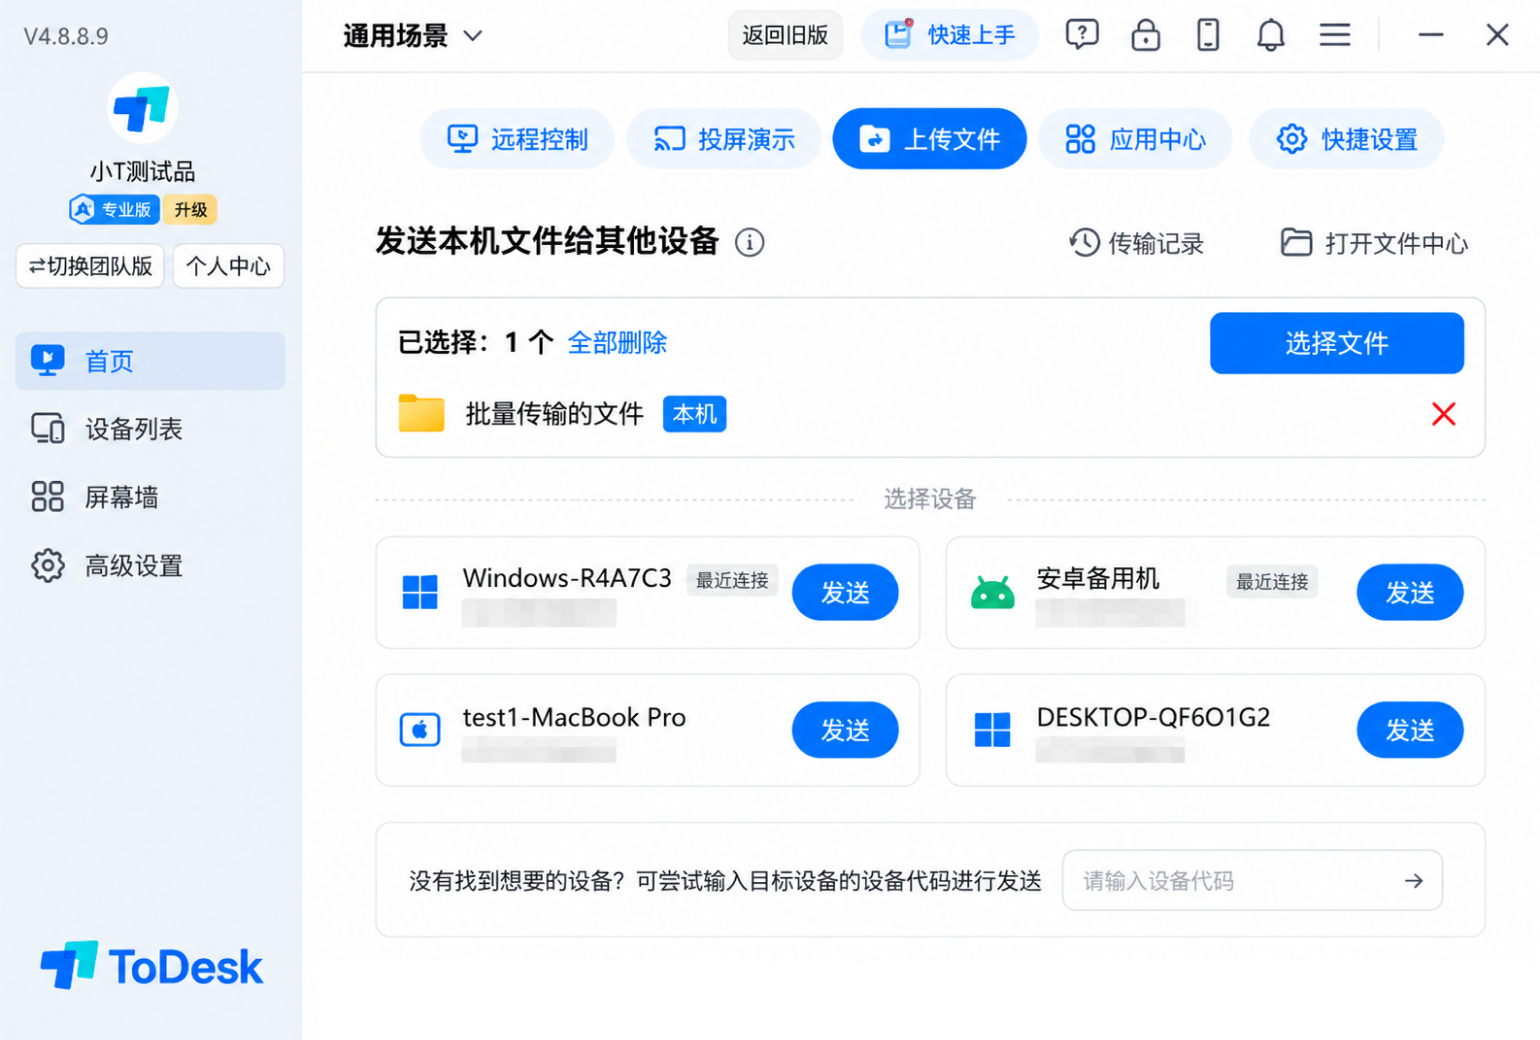Click the Windows icon for Windows-R4A7C3

[x=420, y=592]
